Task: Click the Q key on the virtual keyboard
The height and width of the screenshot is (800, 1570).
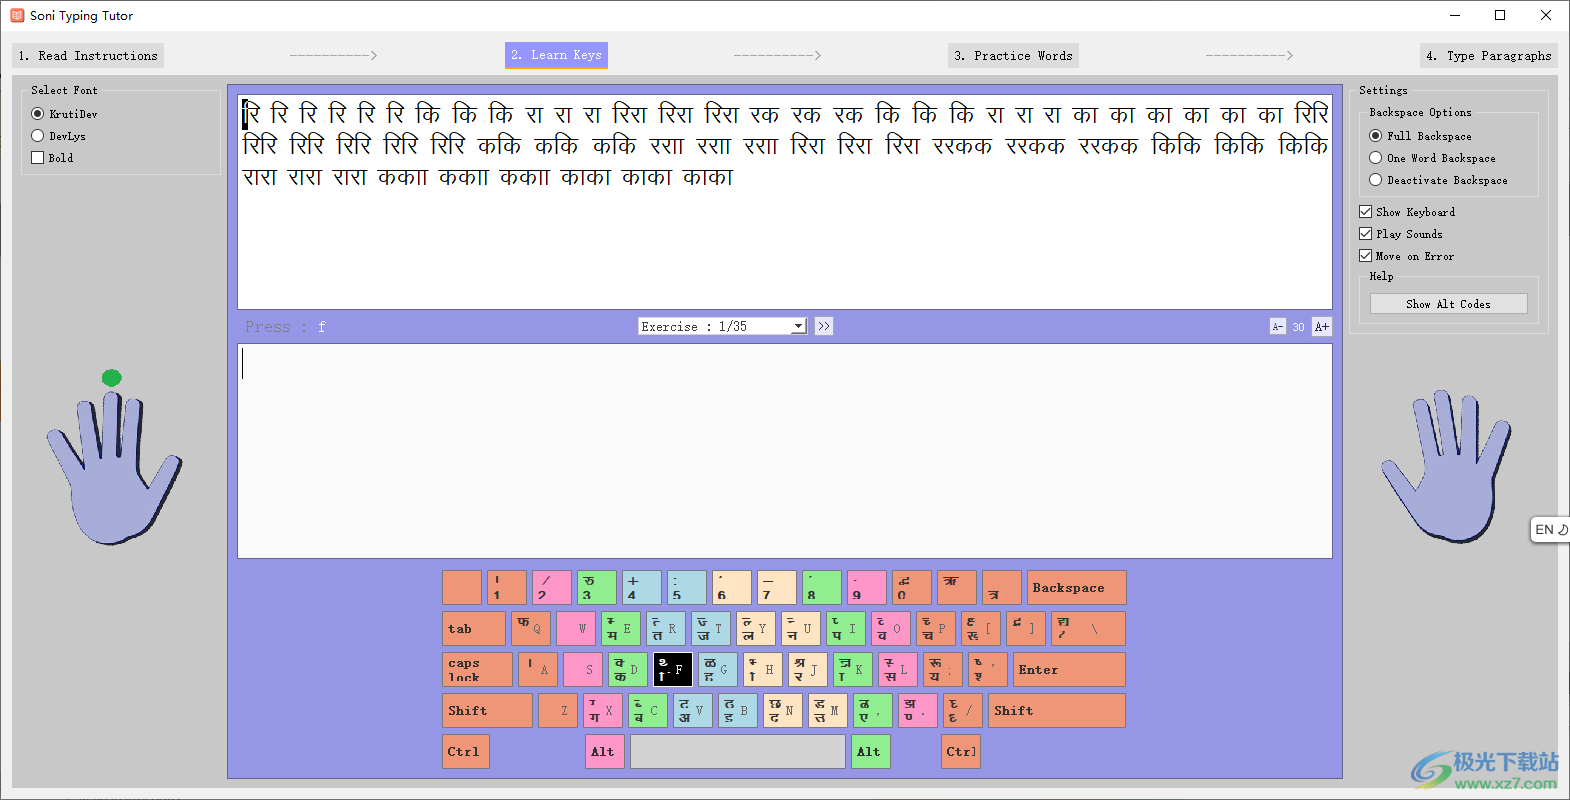Action: (530, 628)
